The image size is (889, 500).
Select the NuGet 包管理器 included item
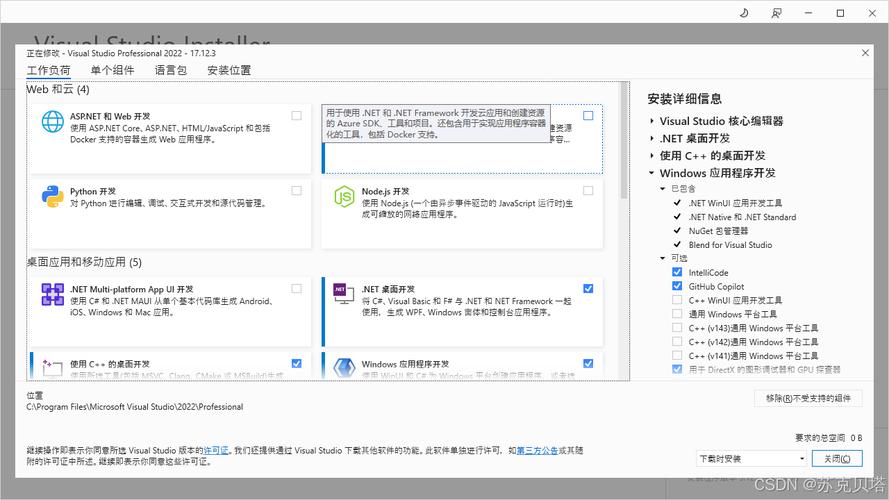point(718,231)
